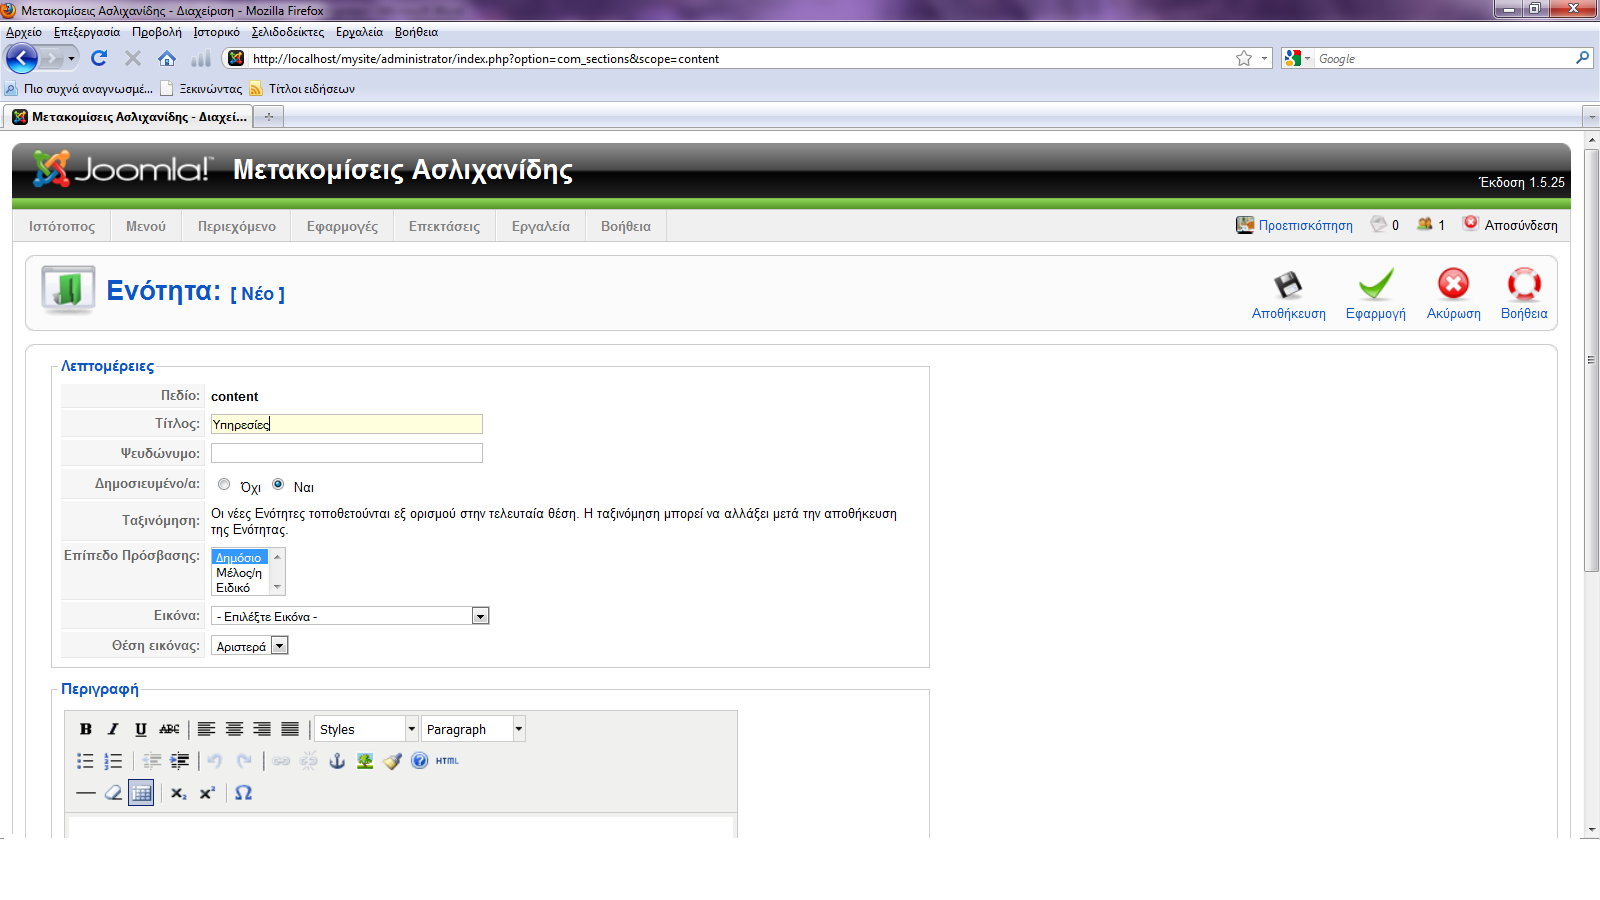
Task: Insert a horizontal rule line
Action: pyautogui.click(x=86, y=793)
